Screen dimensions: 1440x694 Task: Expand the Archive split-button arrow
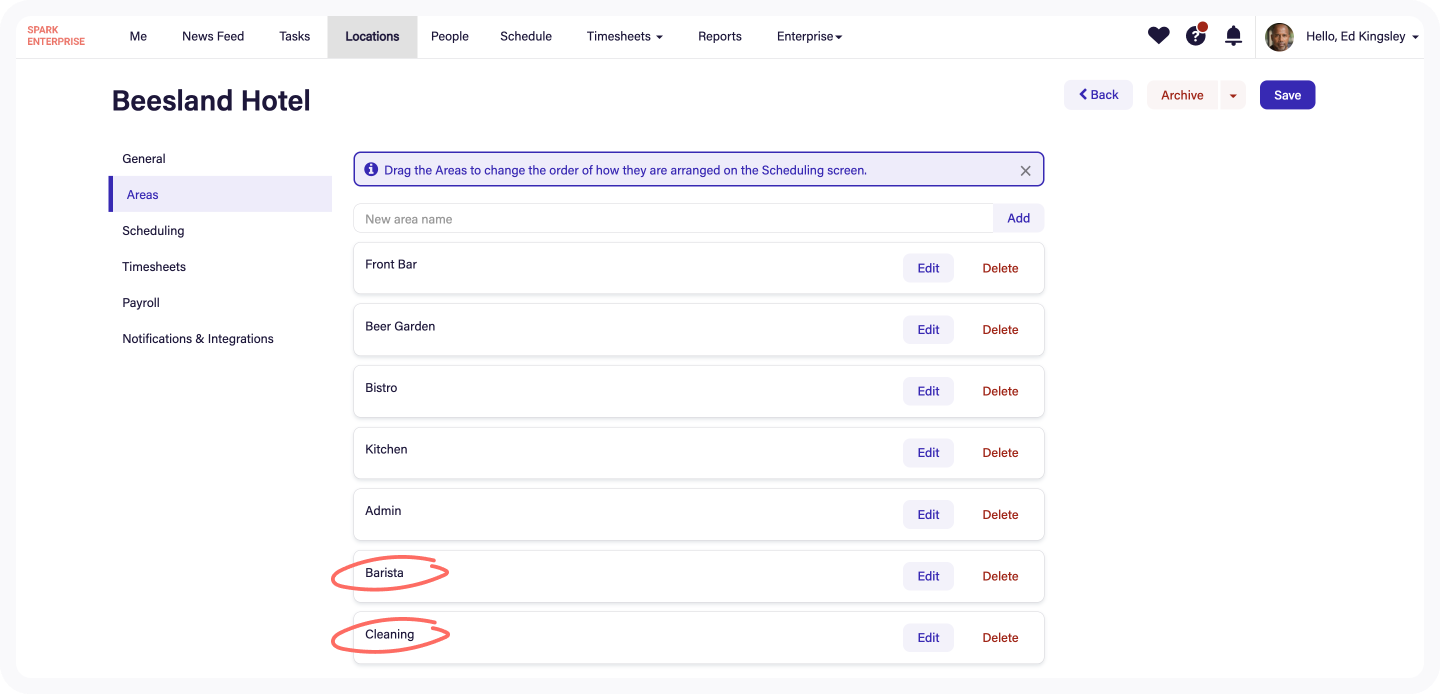click(x=1232, y=96)
